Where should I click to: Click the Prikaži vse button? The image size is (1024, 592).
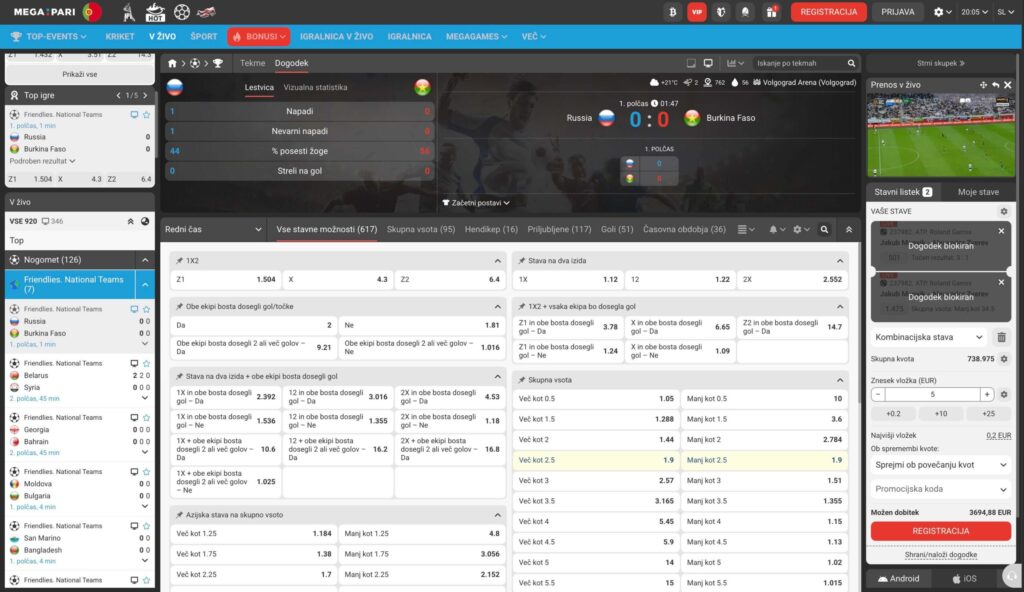coord(80,74)
